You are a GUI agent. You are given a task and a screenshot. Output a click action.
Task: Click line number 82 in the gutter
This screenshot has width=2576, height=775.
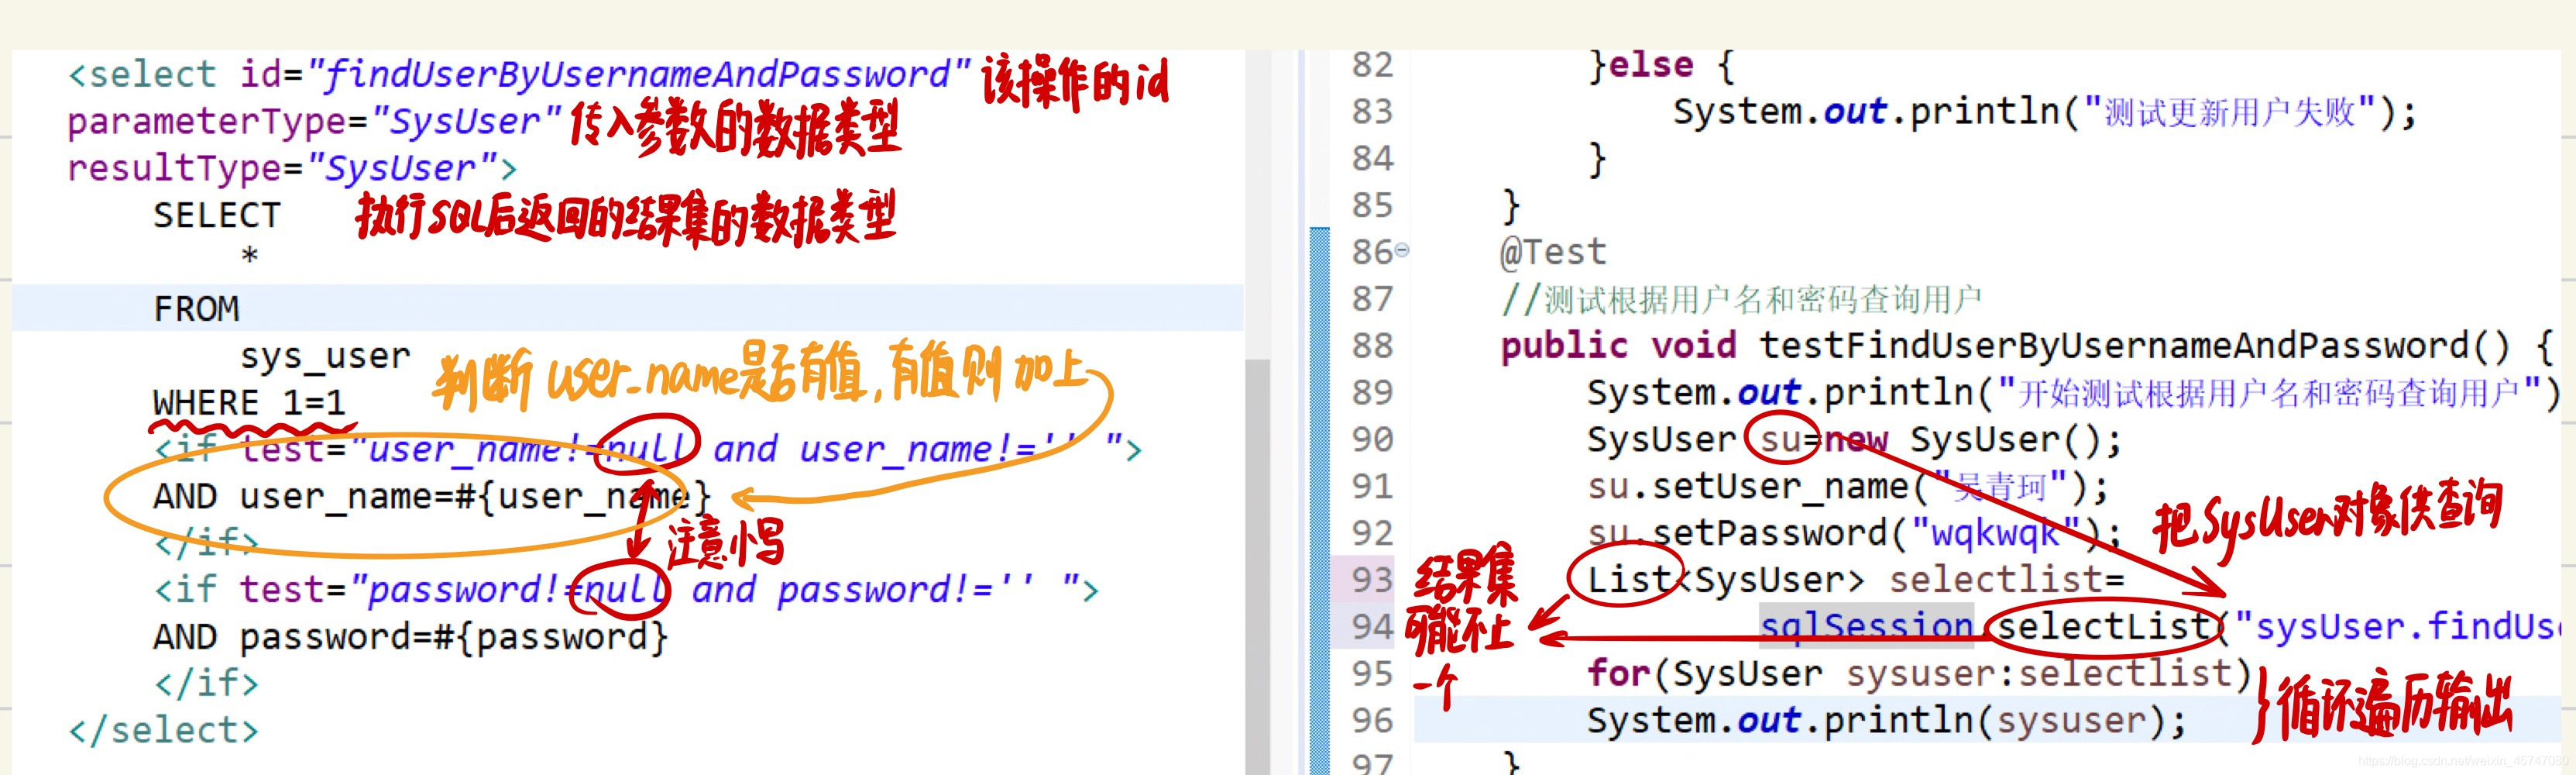point(1372,65)
